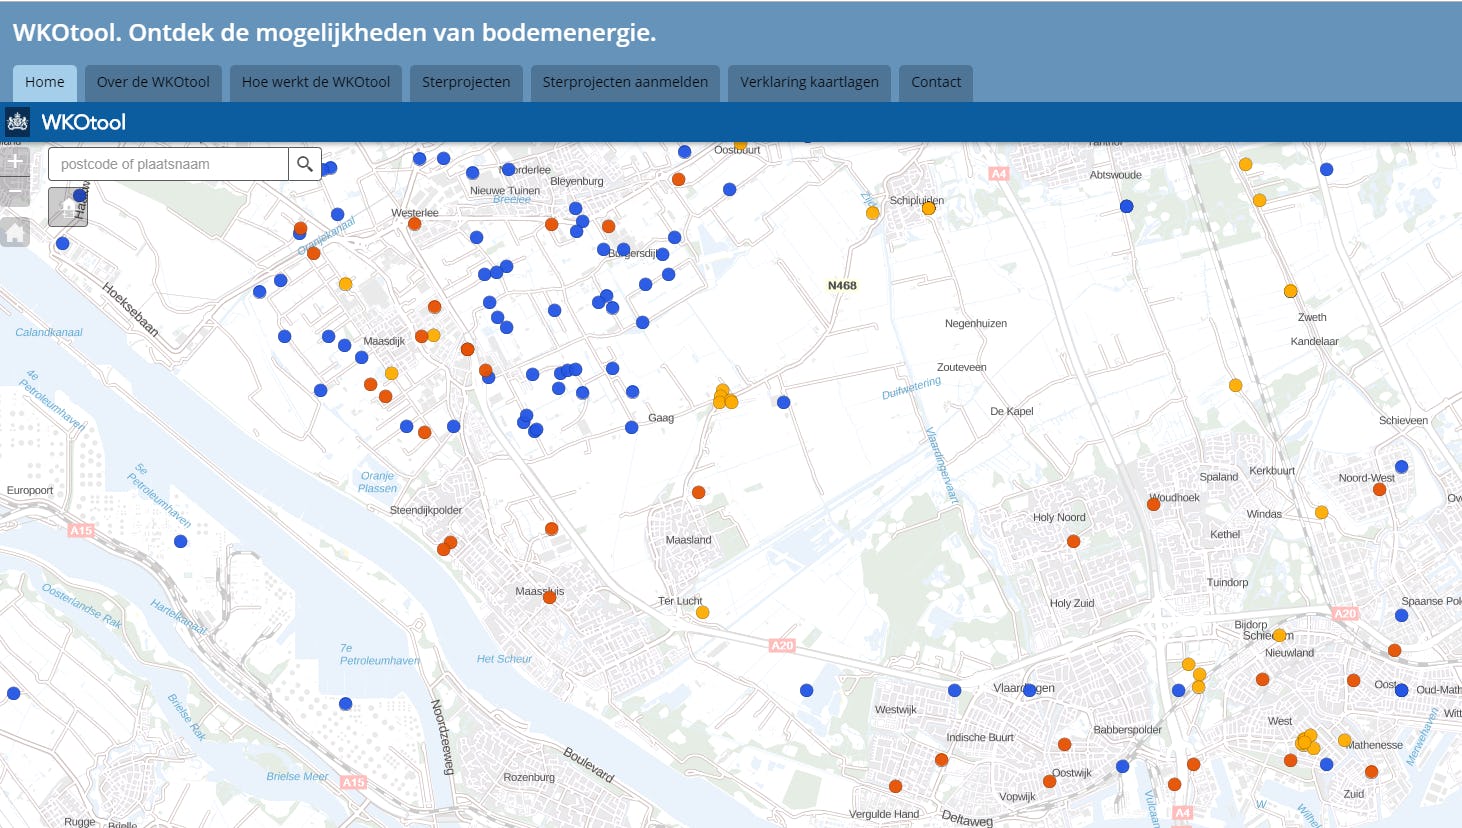Viewport: 1462px width, 828px height.
Task: Open the Contact tab
Action: pos(935,82)
